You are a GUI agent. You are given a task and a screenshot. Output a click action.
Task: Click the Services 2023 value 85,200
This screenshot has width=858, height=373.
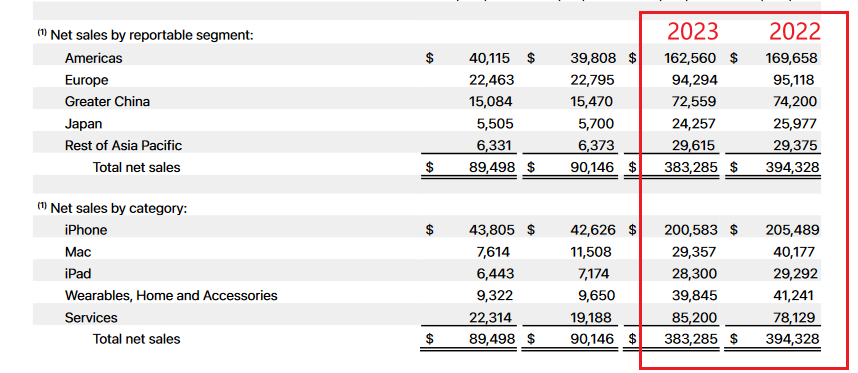692,317
